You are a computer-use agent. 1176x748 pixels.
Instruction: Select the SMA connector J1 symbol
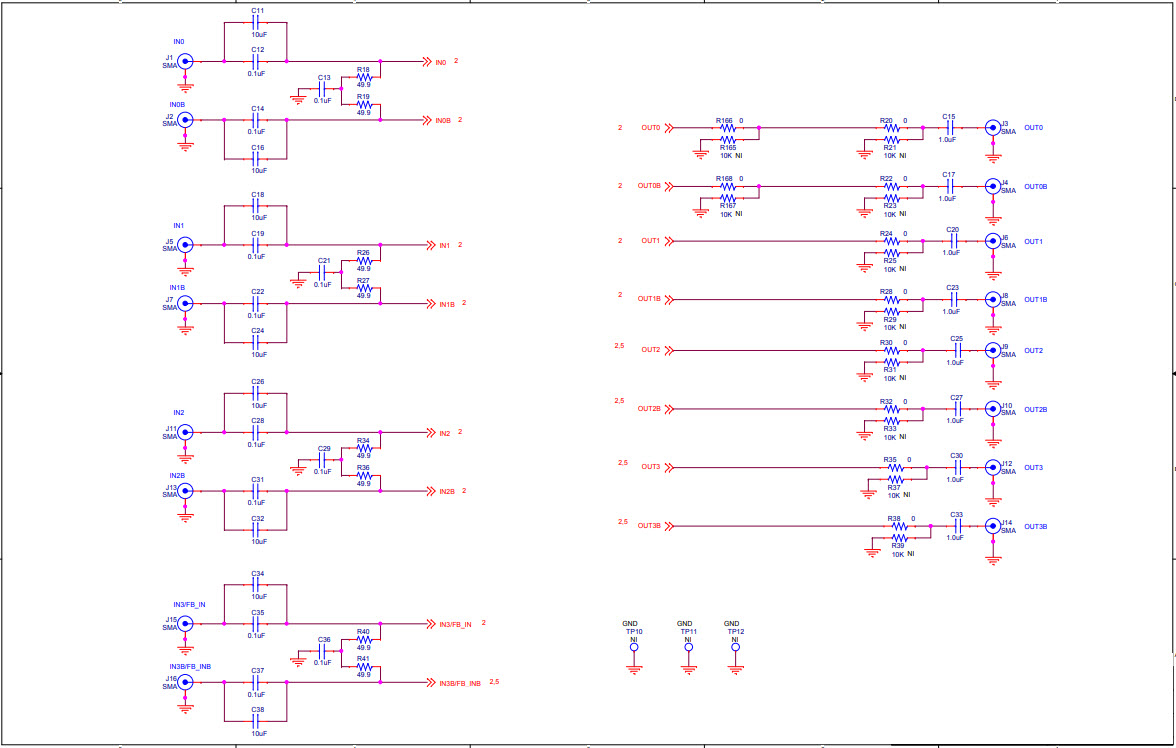pyautogui.click(x=184, y=62)
